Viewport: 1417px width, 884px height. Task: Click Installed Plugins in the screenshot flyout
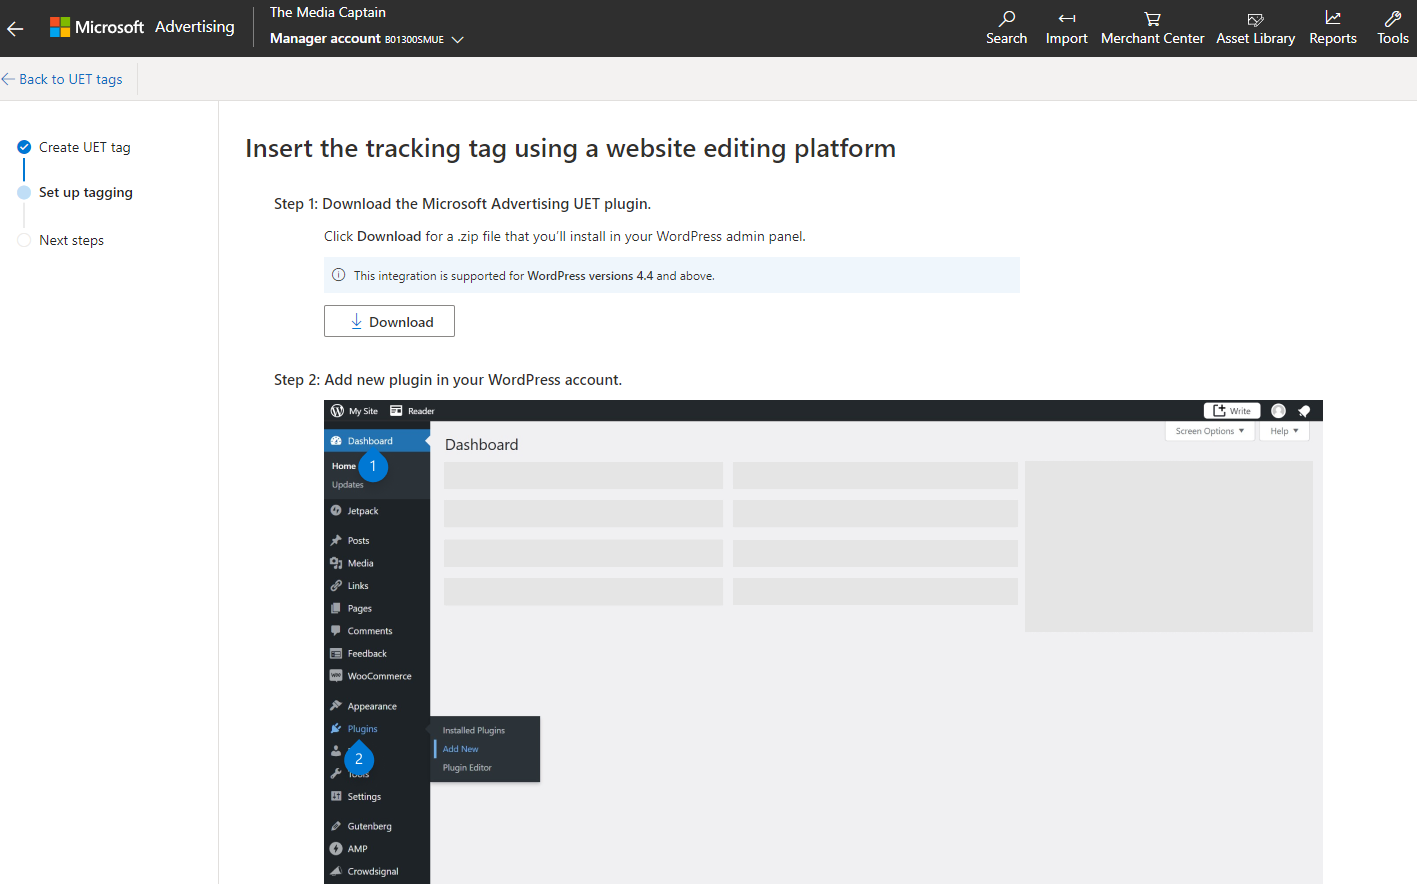(474, 731)
